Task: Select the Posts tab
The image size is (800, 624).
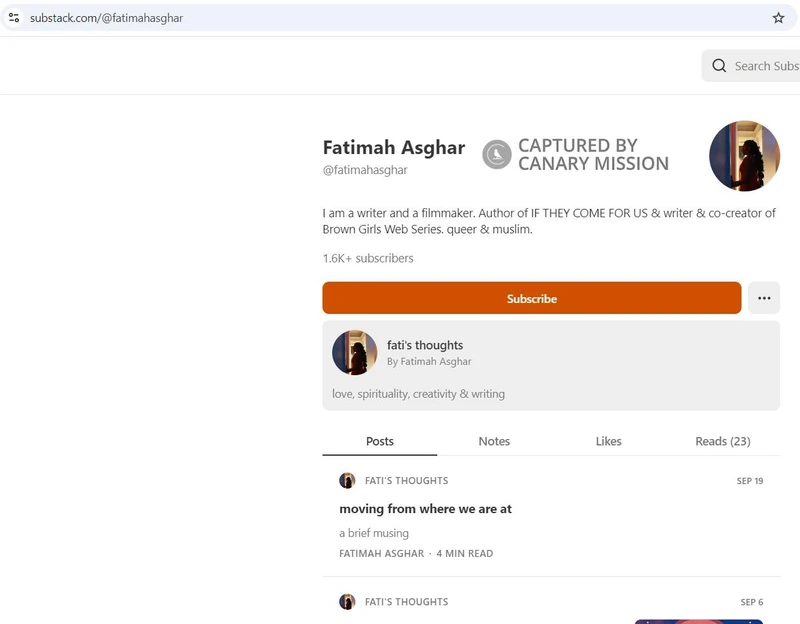Action: (x=380, y=441)
